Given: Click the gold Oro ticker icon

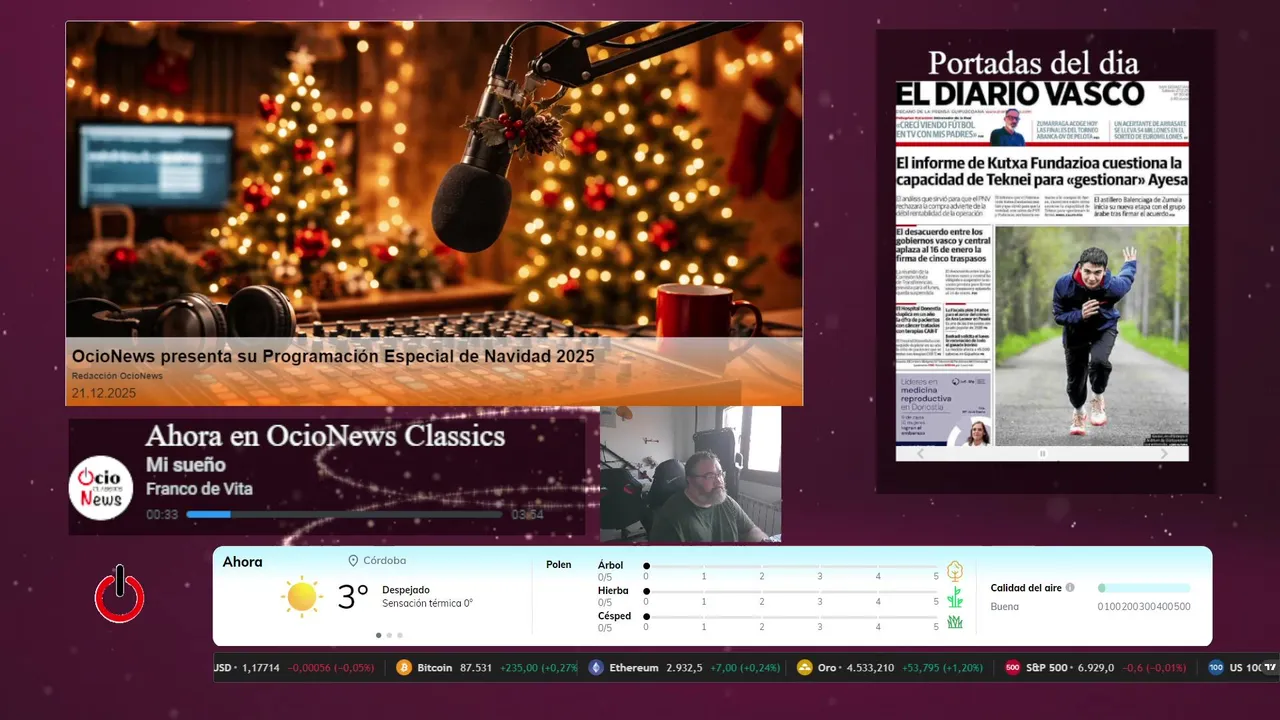Looking at the screenshot, I should coord(805,668).
